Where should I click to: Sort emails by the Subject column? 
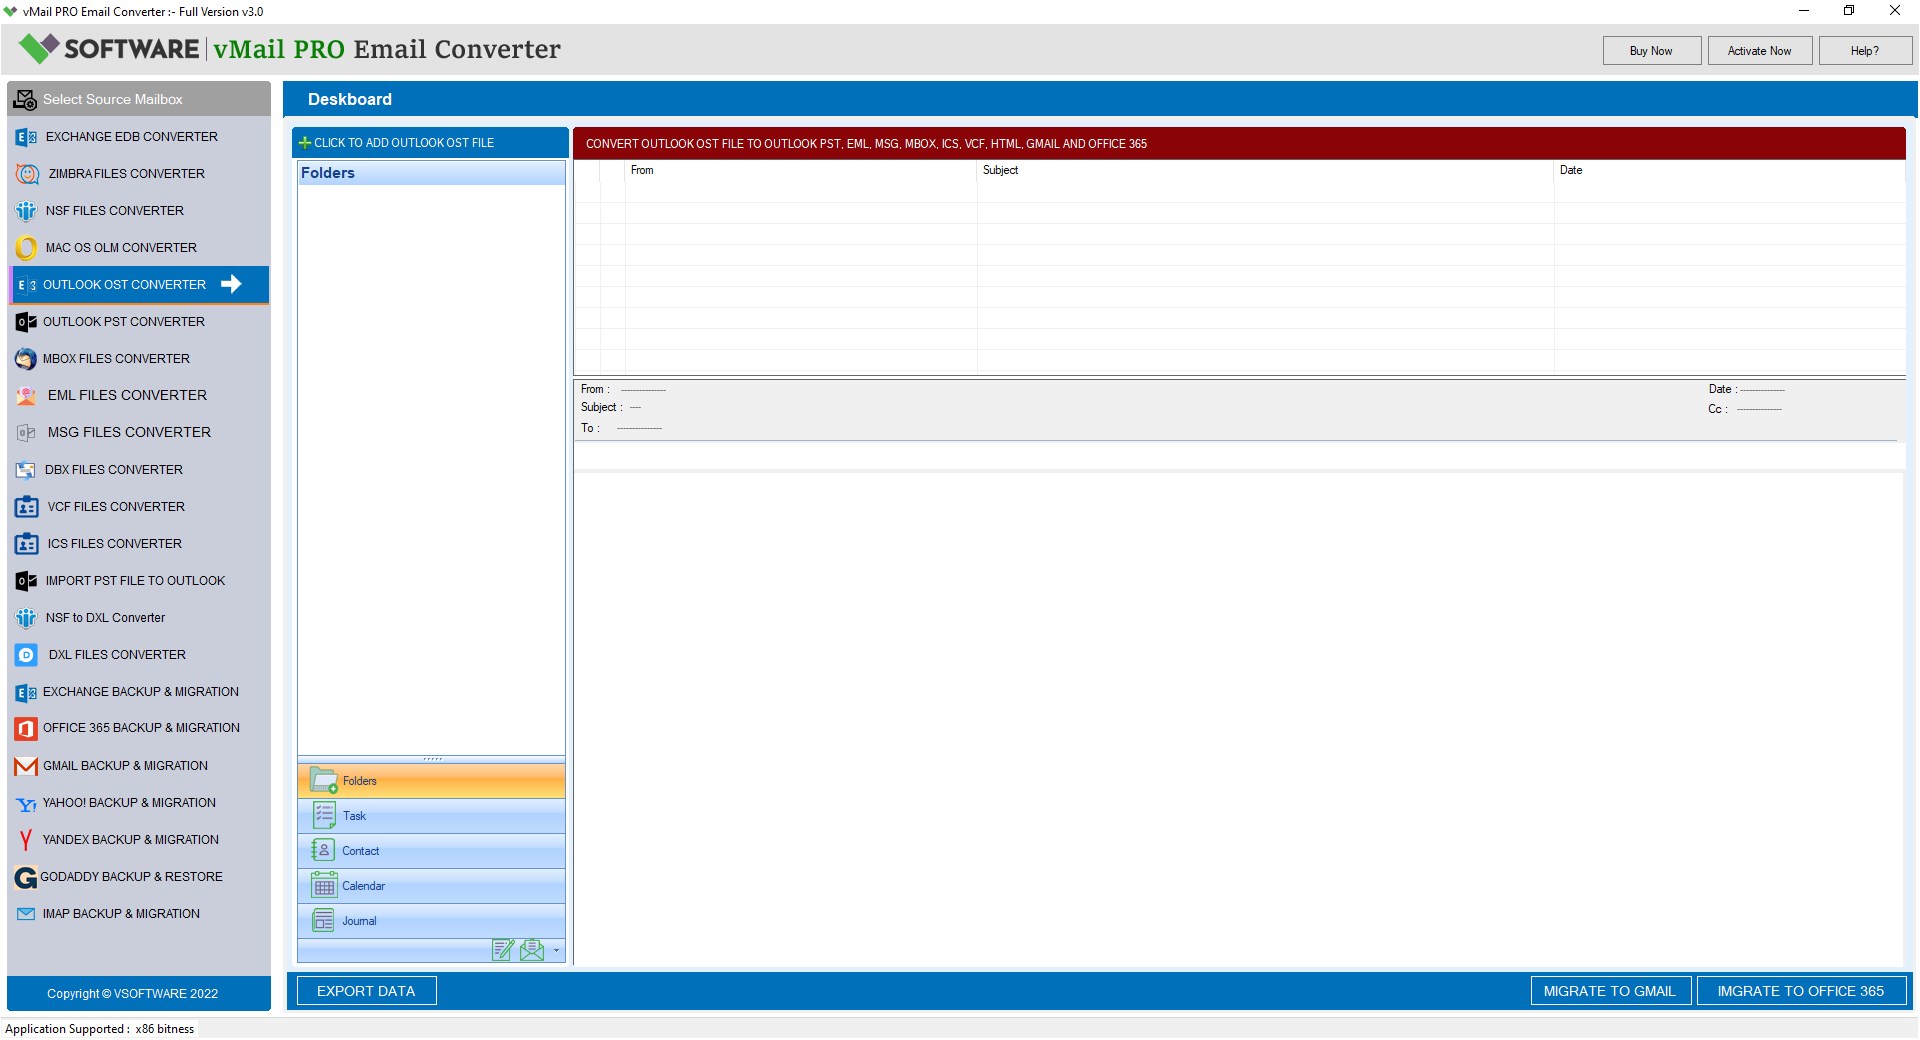[x=1265, y=171]
